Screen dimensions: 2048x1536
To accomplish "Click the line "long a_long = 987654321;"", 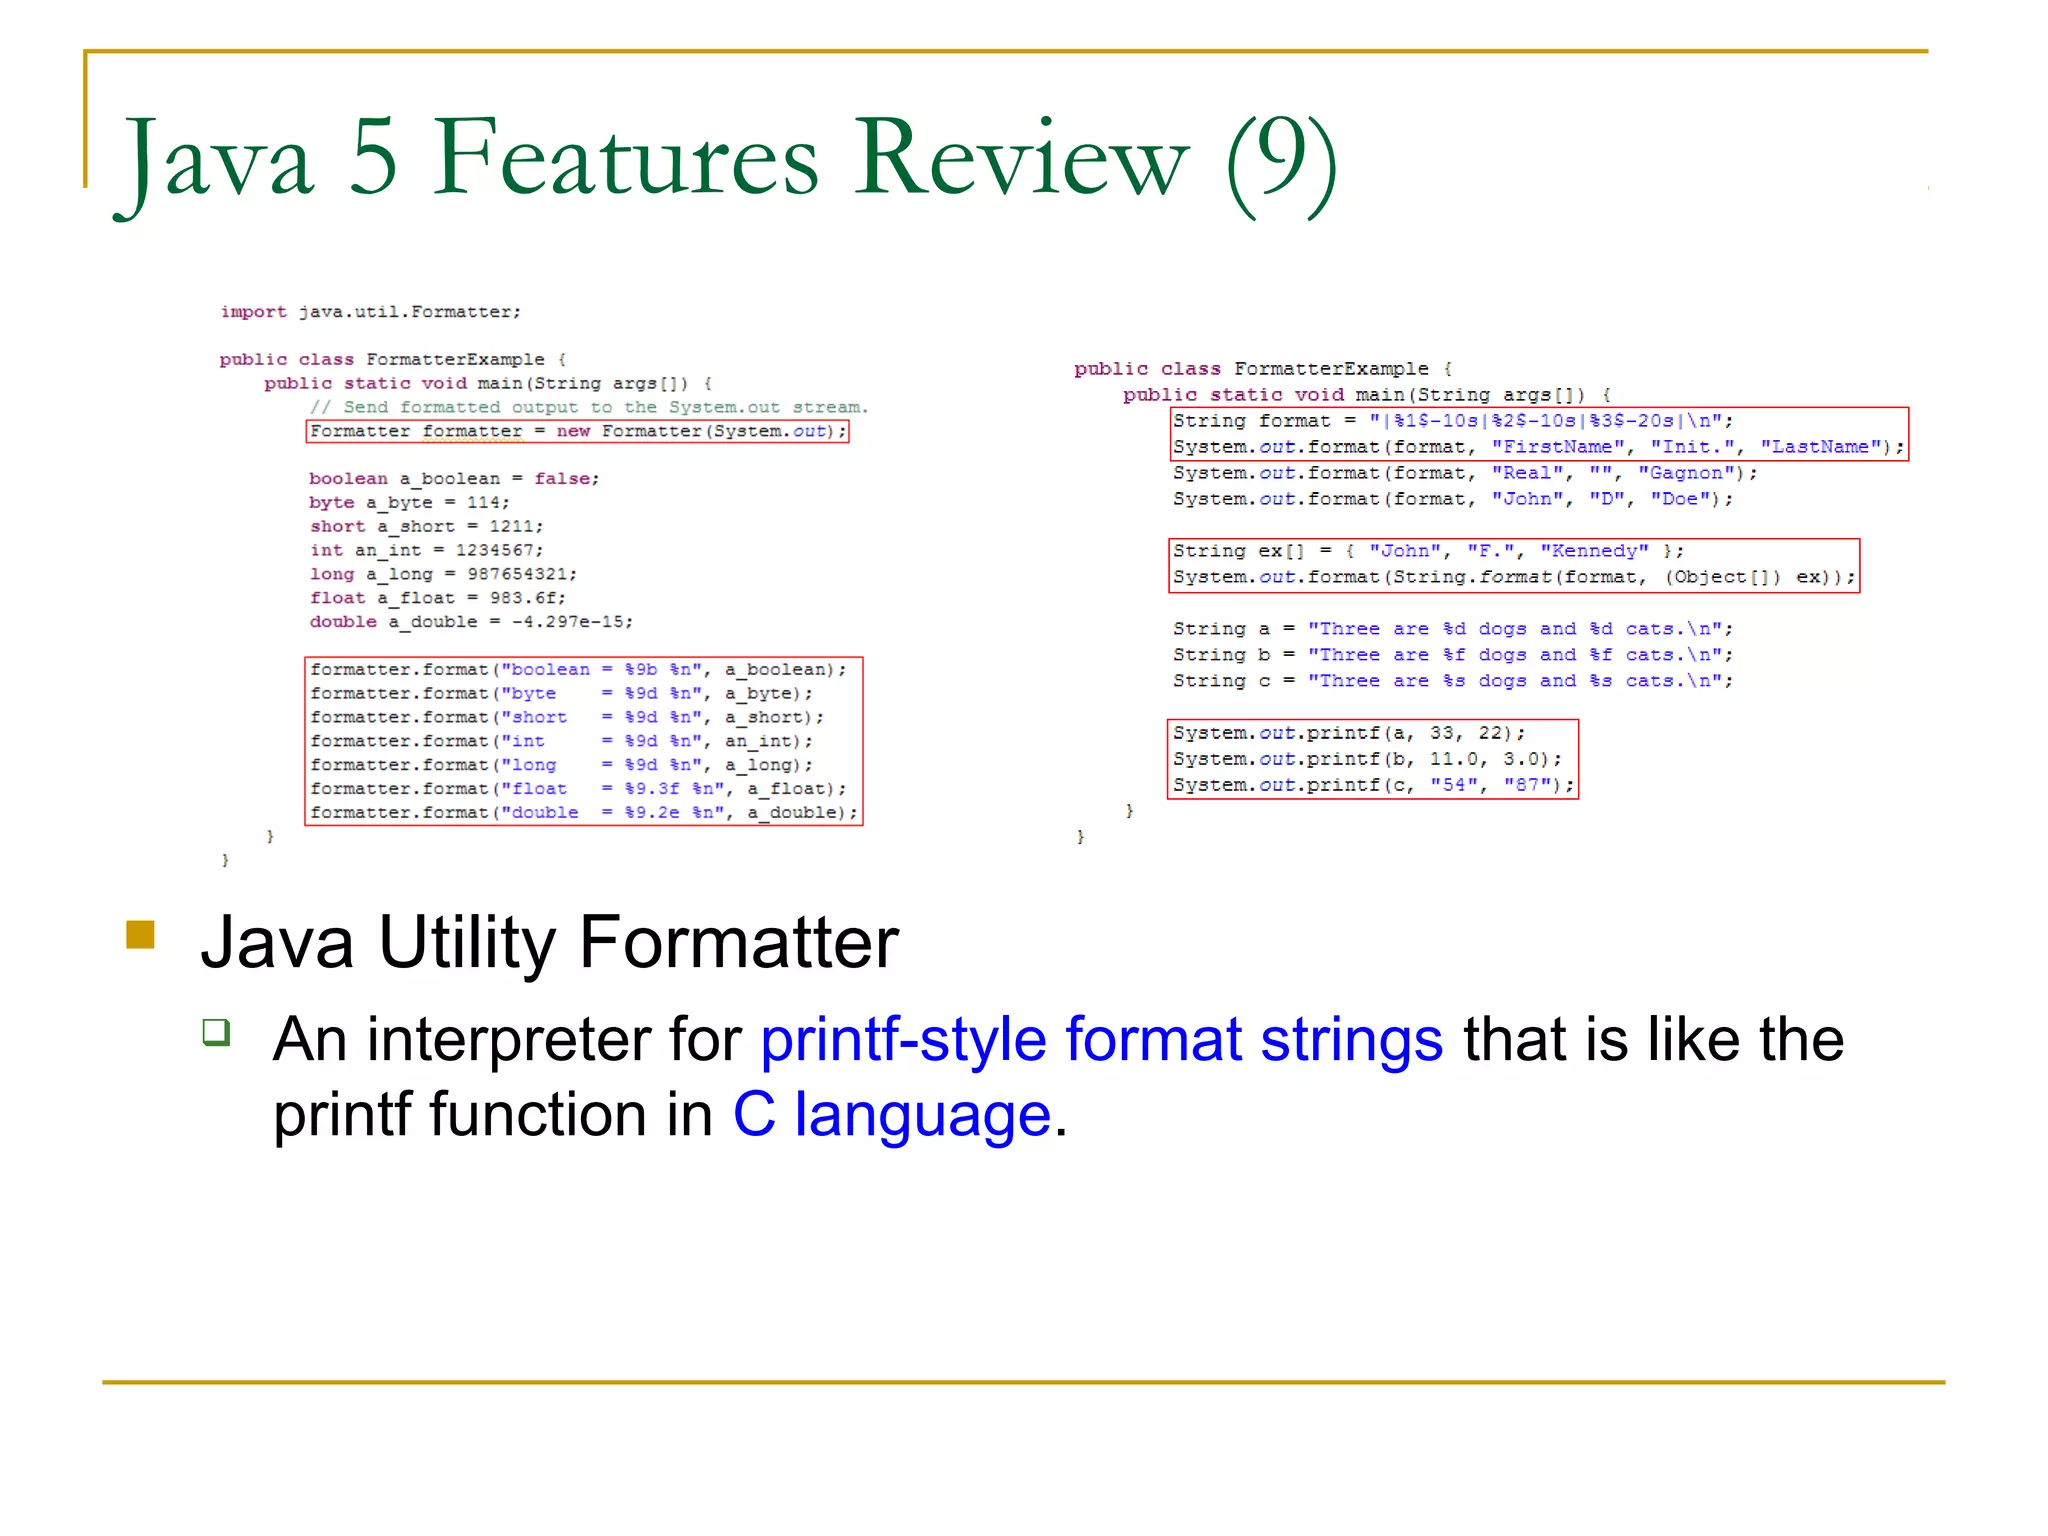I will click(x=443, y=574).
